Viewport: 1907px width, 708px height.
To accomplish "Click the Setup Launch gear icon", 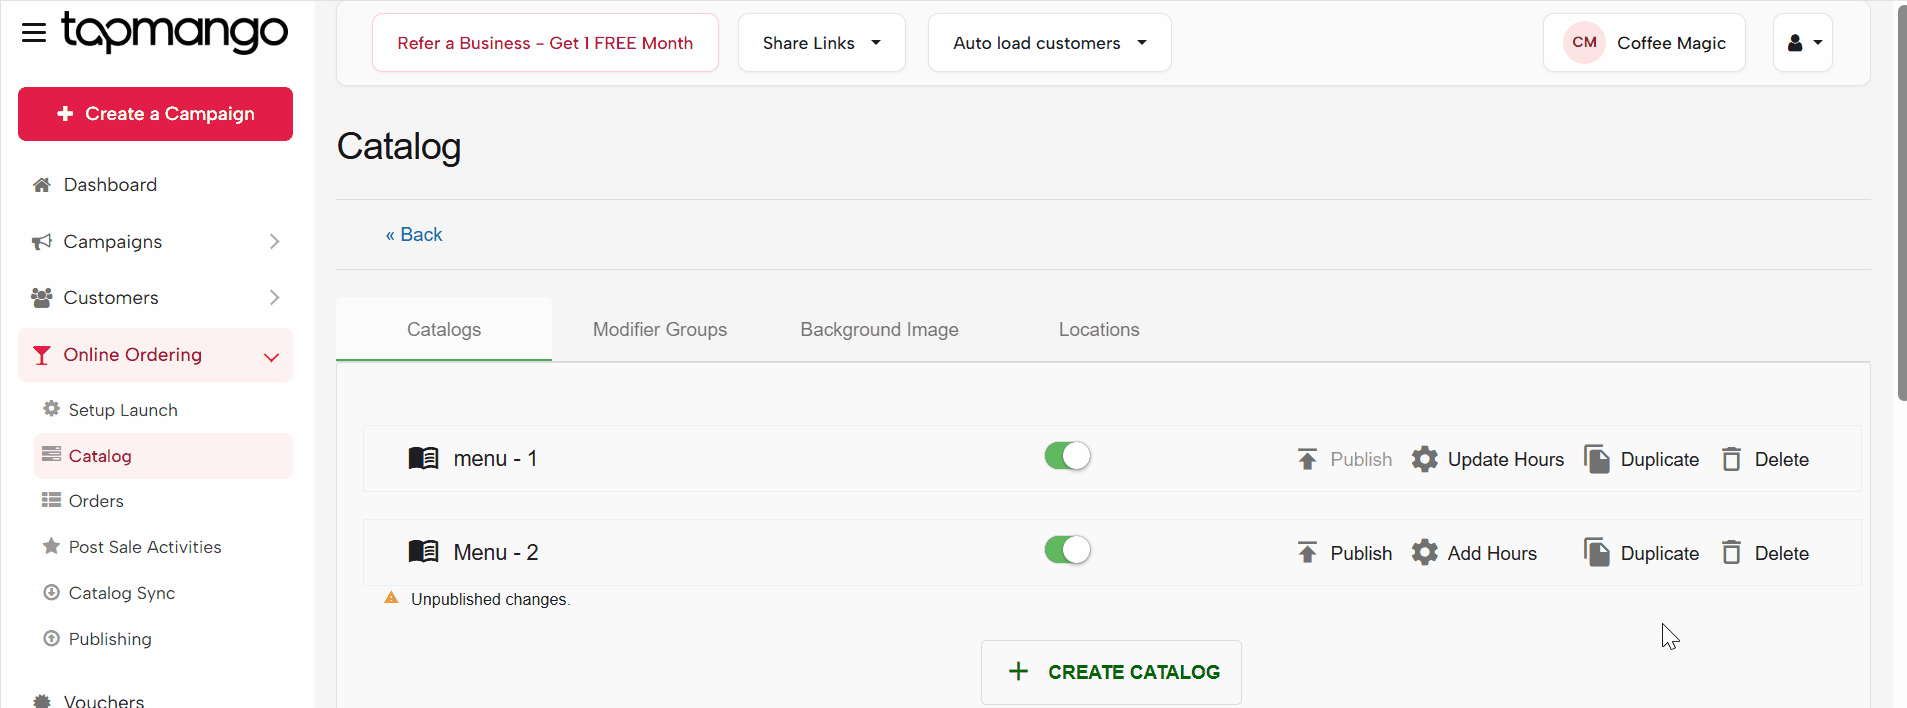I will (x=52, y=409).
